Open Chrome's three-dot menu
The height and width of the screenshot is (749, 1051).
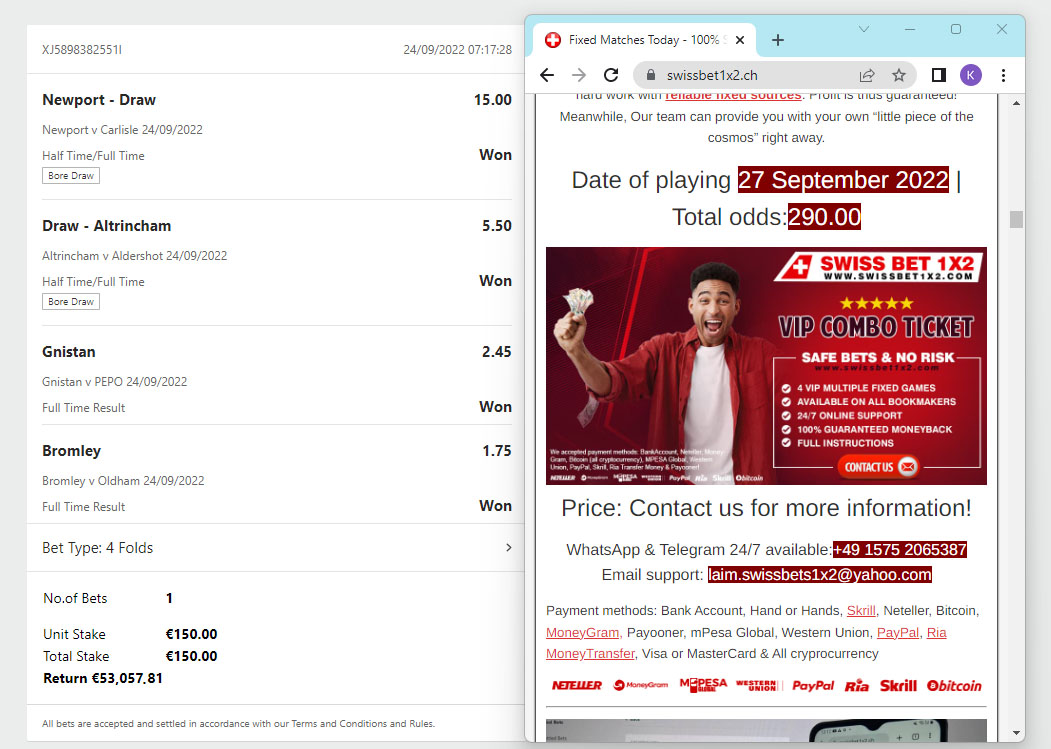pyautogui.click(x=1003, y=75)
